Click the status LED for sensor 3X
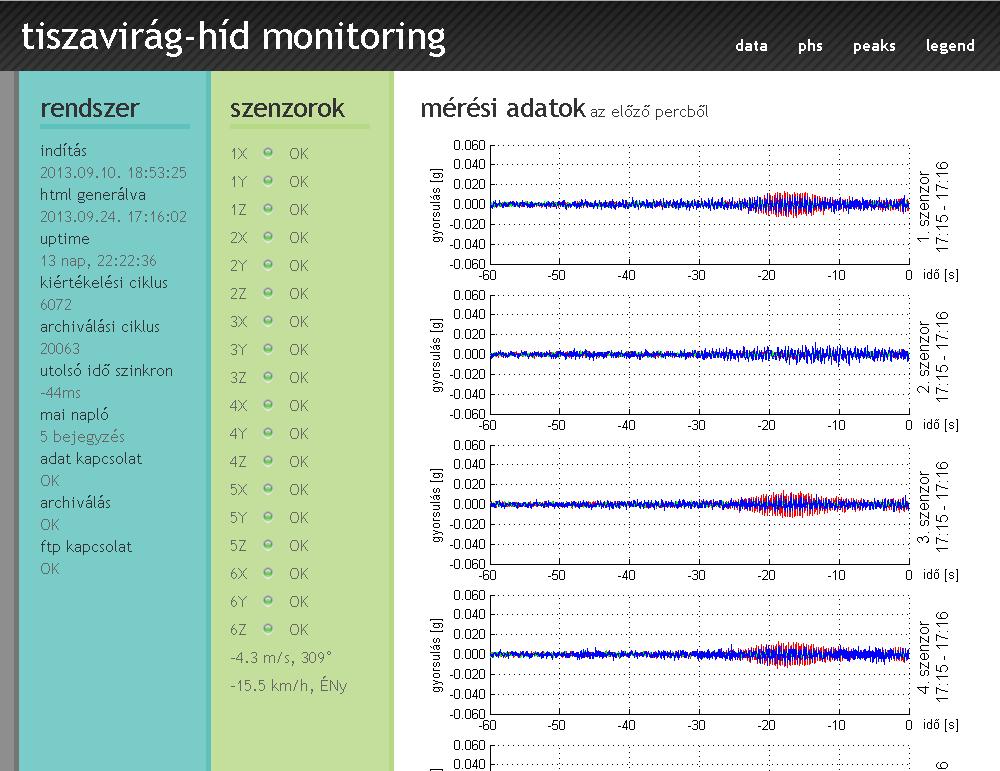The height and width of the screenshot is (771, 1000). (268, 321)
